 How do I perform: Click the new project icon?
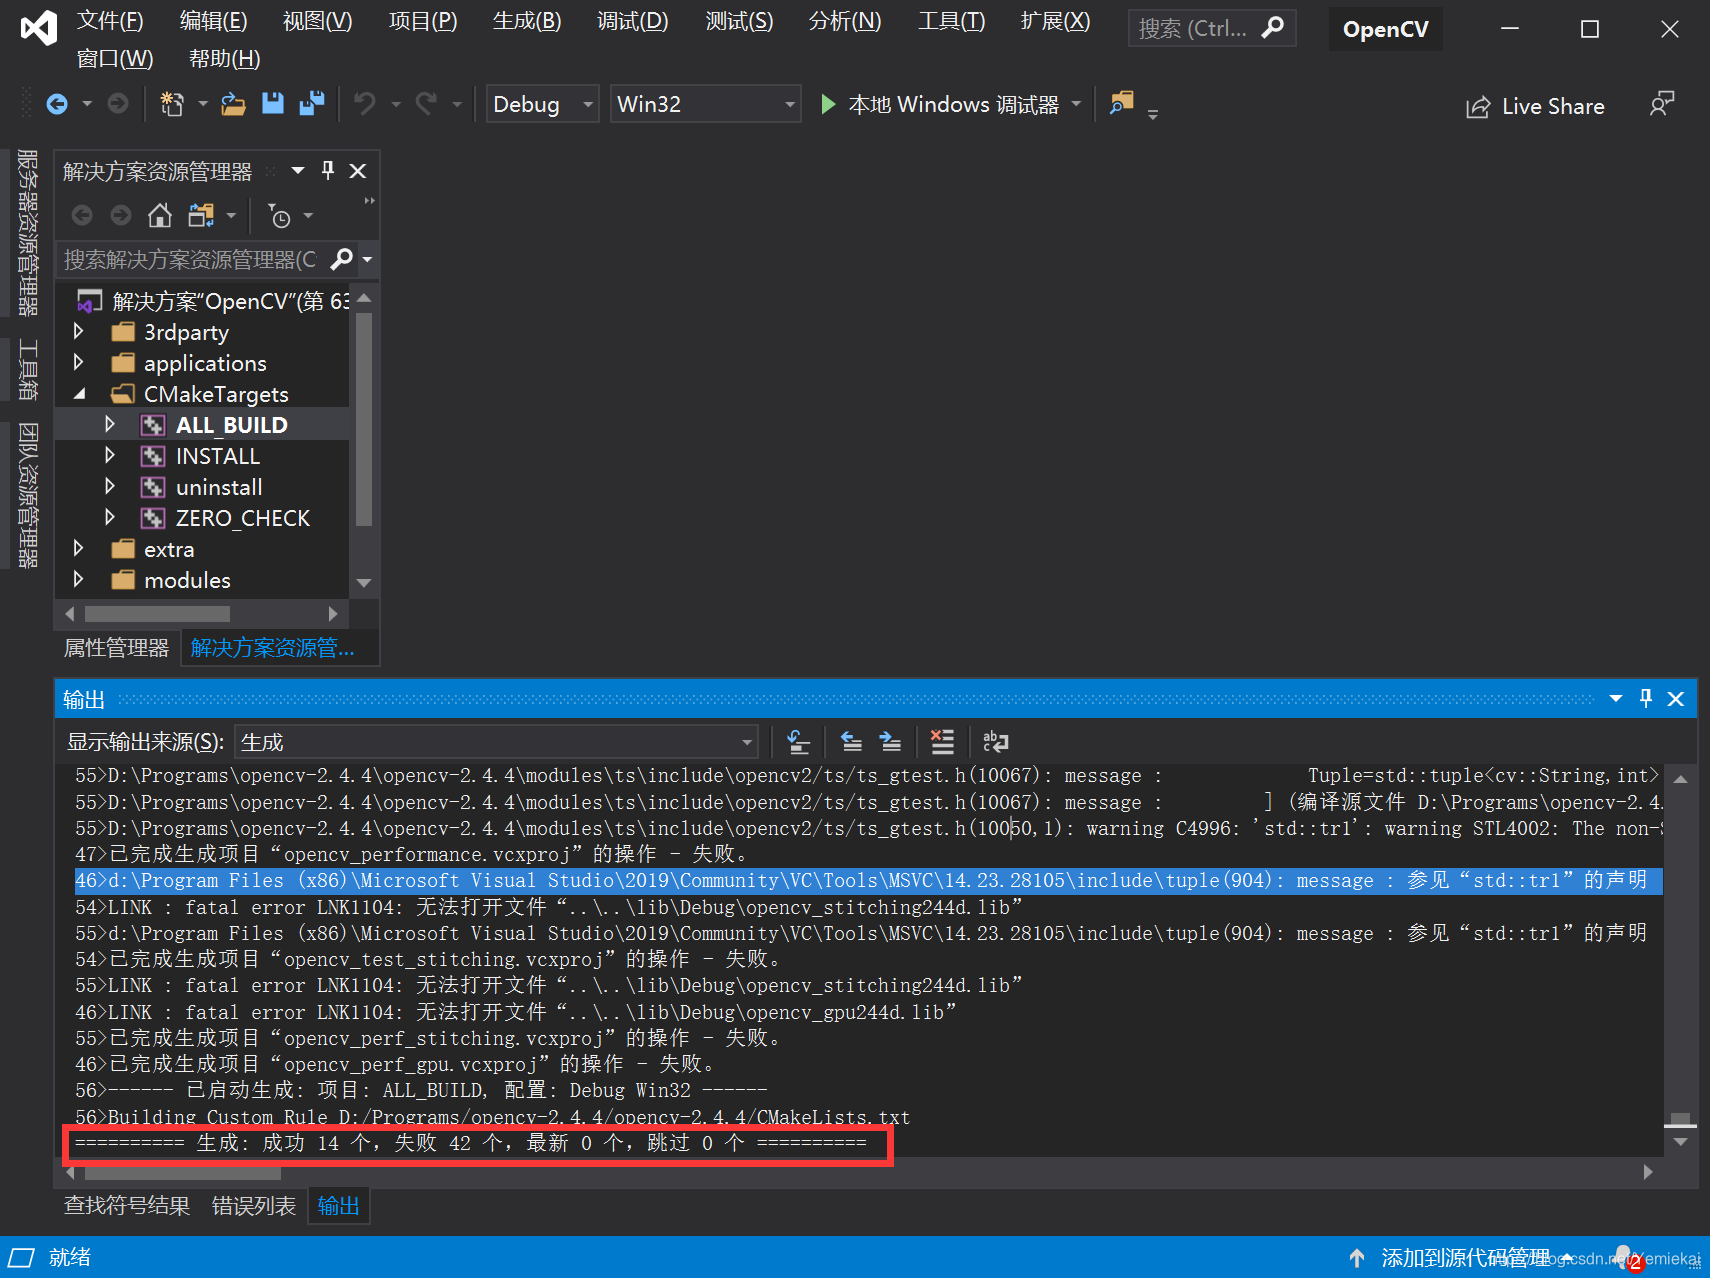tap(172, 104)
